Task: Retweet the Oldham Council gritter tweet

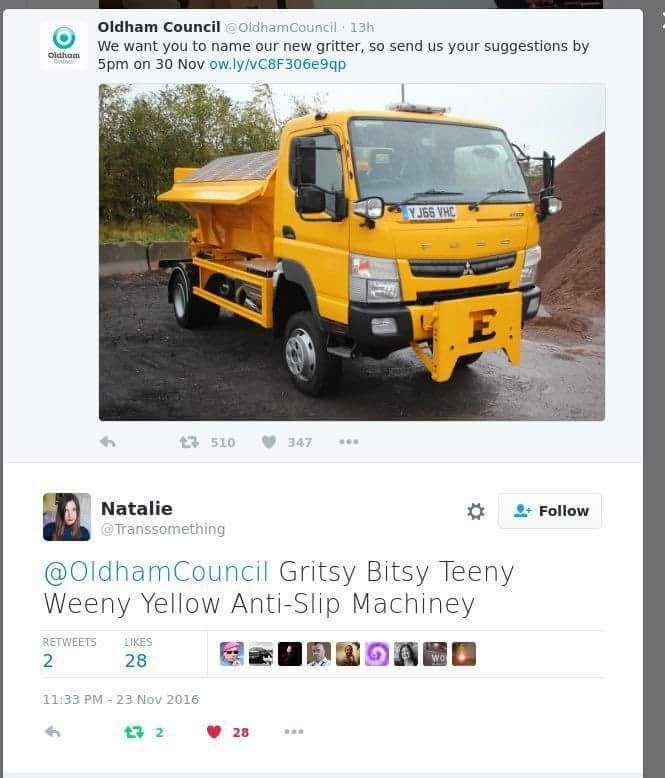Action: pos(189,442)
